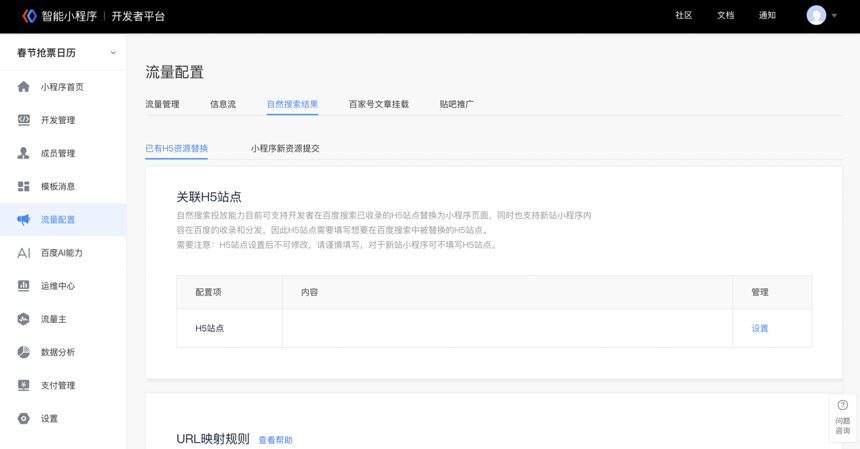860x449 pixels.
Task: Select the 已有H5资源替换 sub-tab
Action: (x=177, y=149)
